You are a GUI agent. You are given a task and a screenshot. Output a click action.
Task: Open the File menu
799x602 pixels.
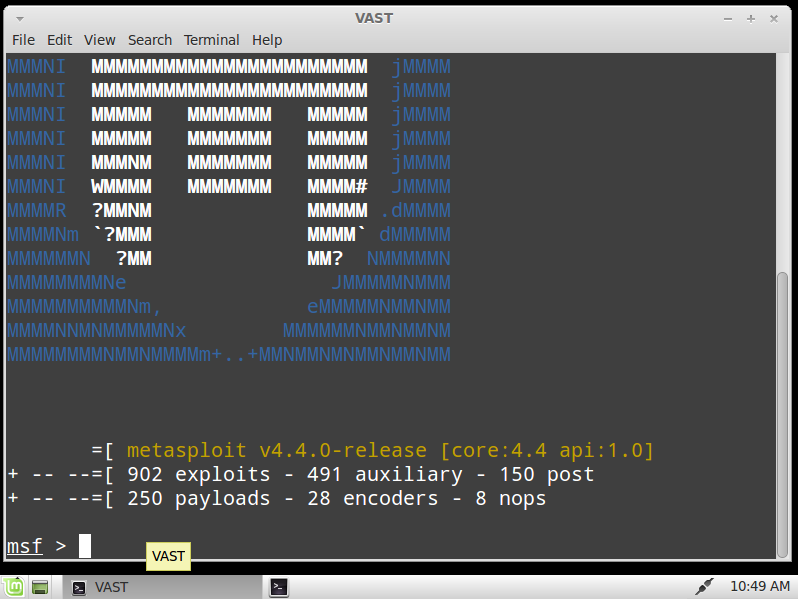tap(23, 40)
